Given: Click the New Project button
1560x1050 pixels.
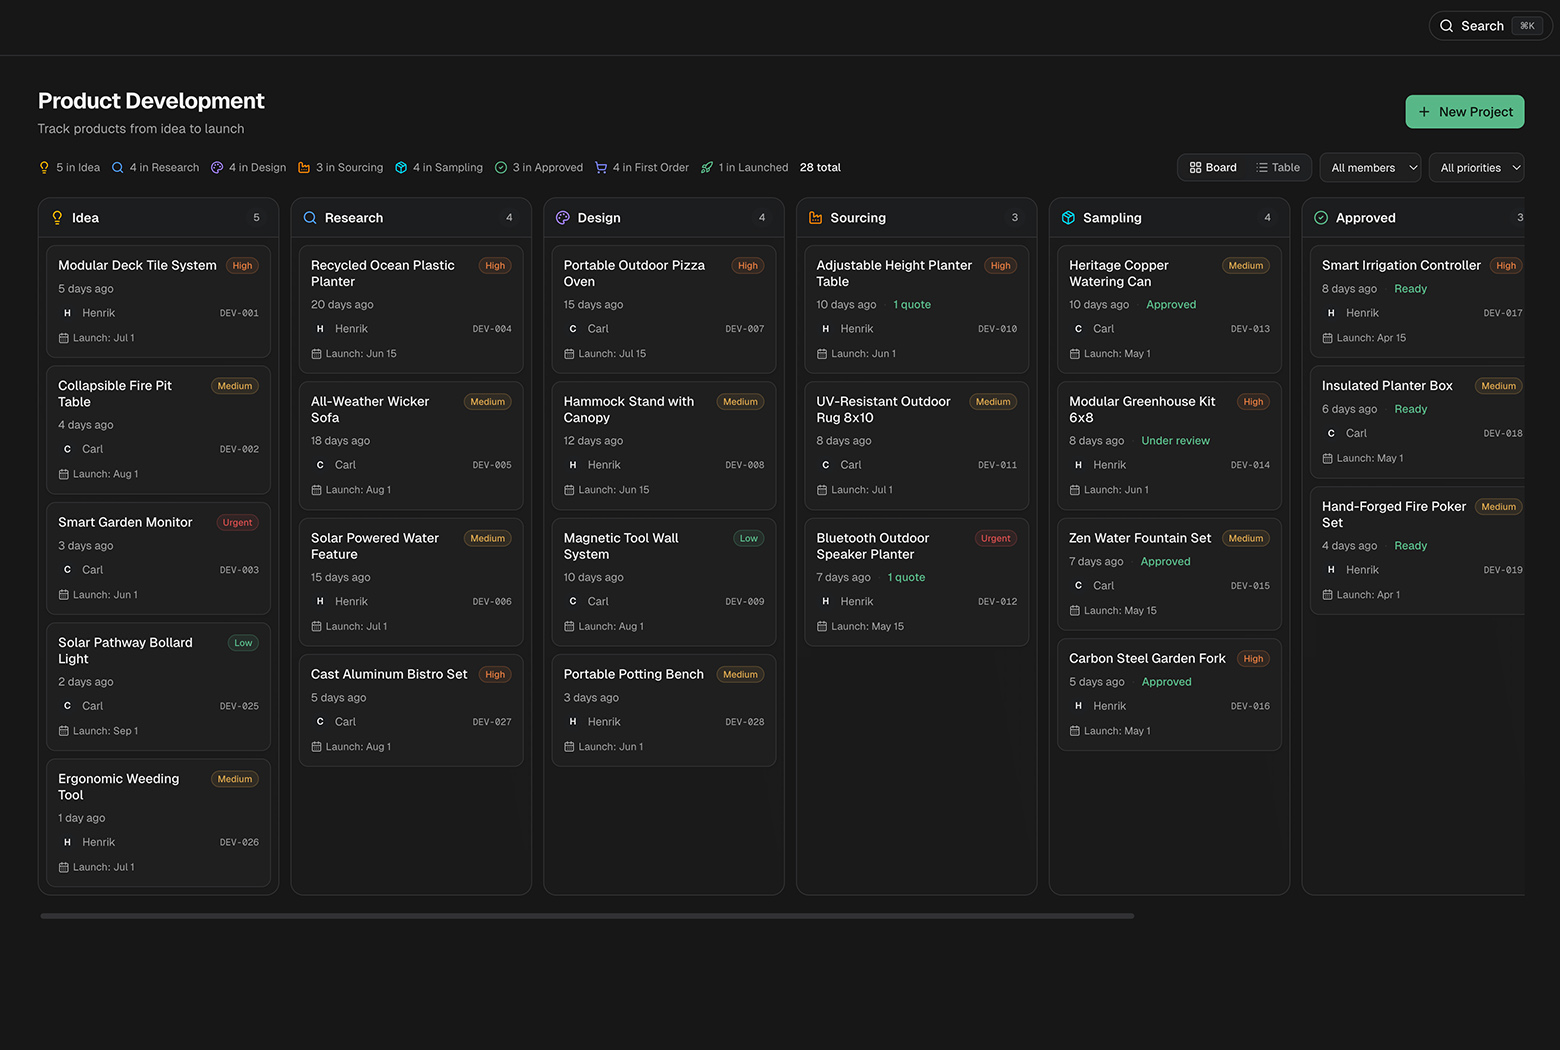Looking at the screenshot, I should tap(1464, 112).
